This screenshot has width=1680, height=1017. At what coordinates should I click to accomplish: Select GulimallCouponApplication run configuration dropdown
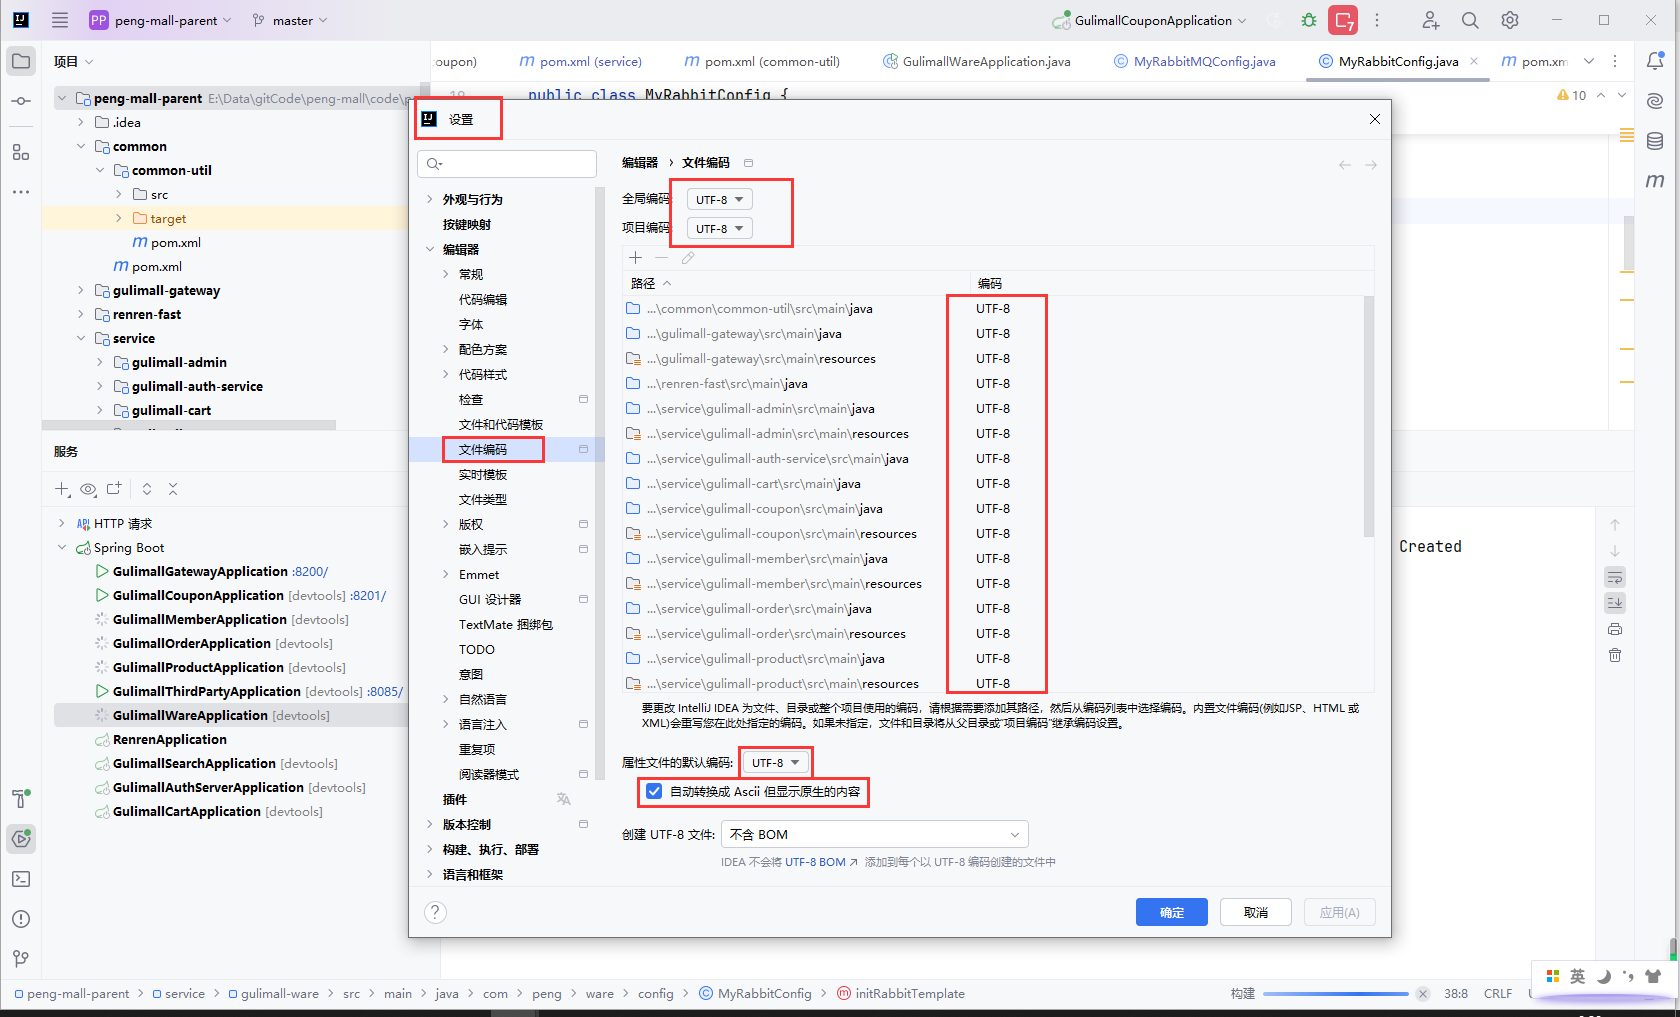[x=1150, y=20]
